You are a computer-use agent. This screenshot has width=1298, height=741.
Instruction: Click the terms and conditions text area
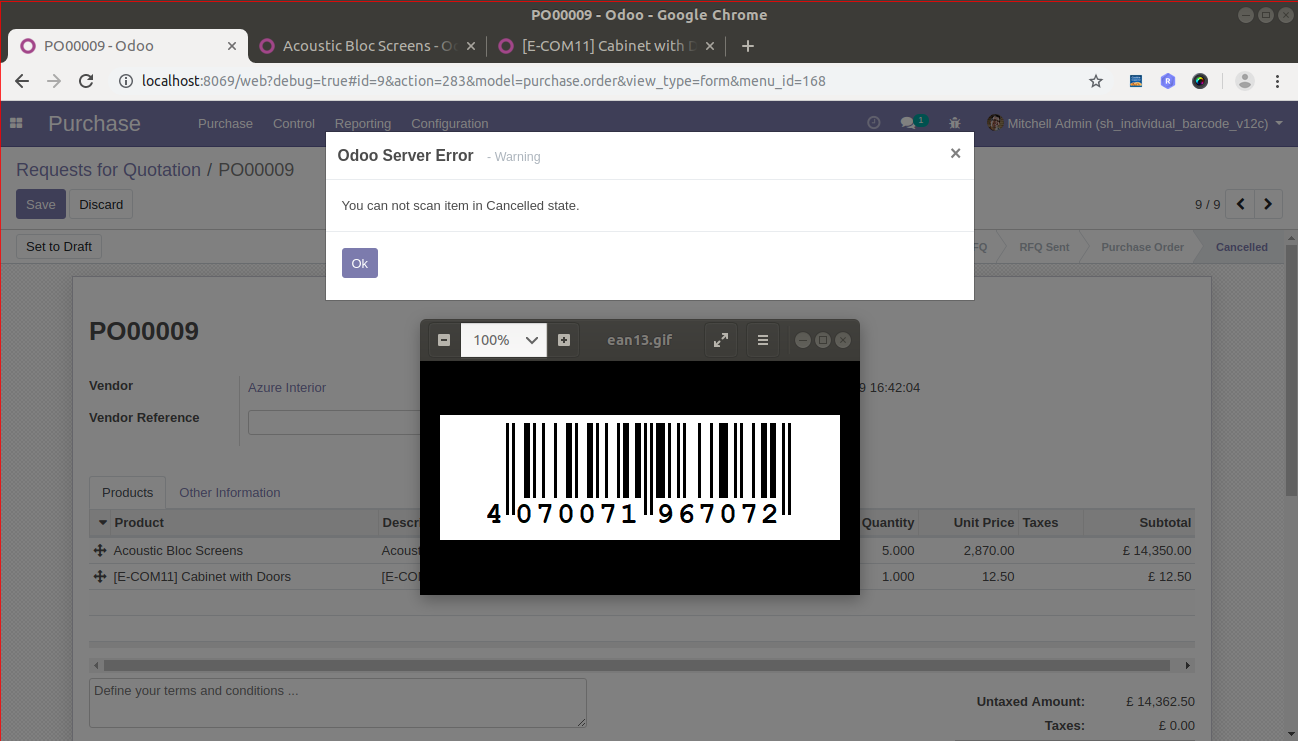(x=338, y=703)
